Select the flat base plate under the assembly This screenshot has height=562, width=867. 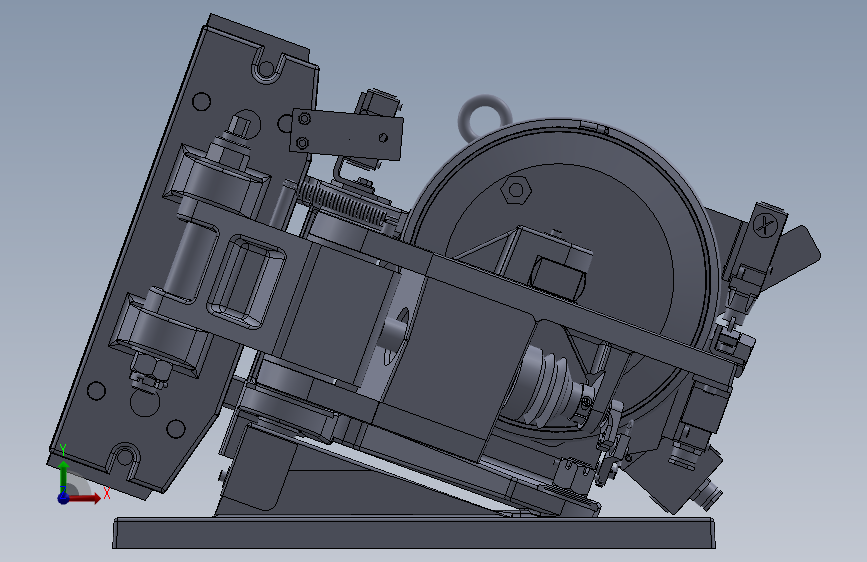414,533
